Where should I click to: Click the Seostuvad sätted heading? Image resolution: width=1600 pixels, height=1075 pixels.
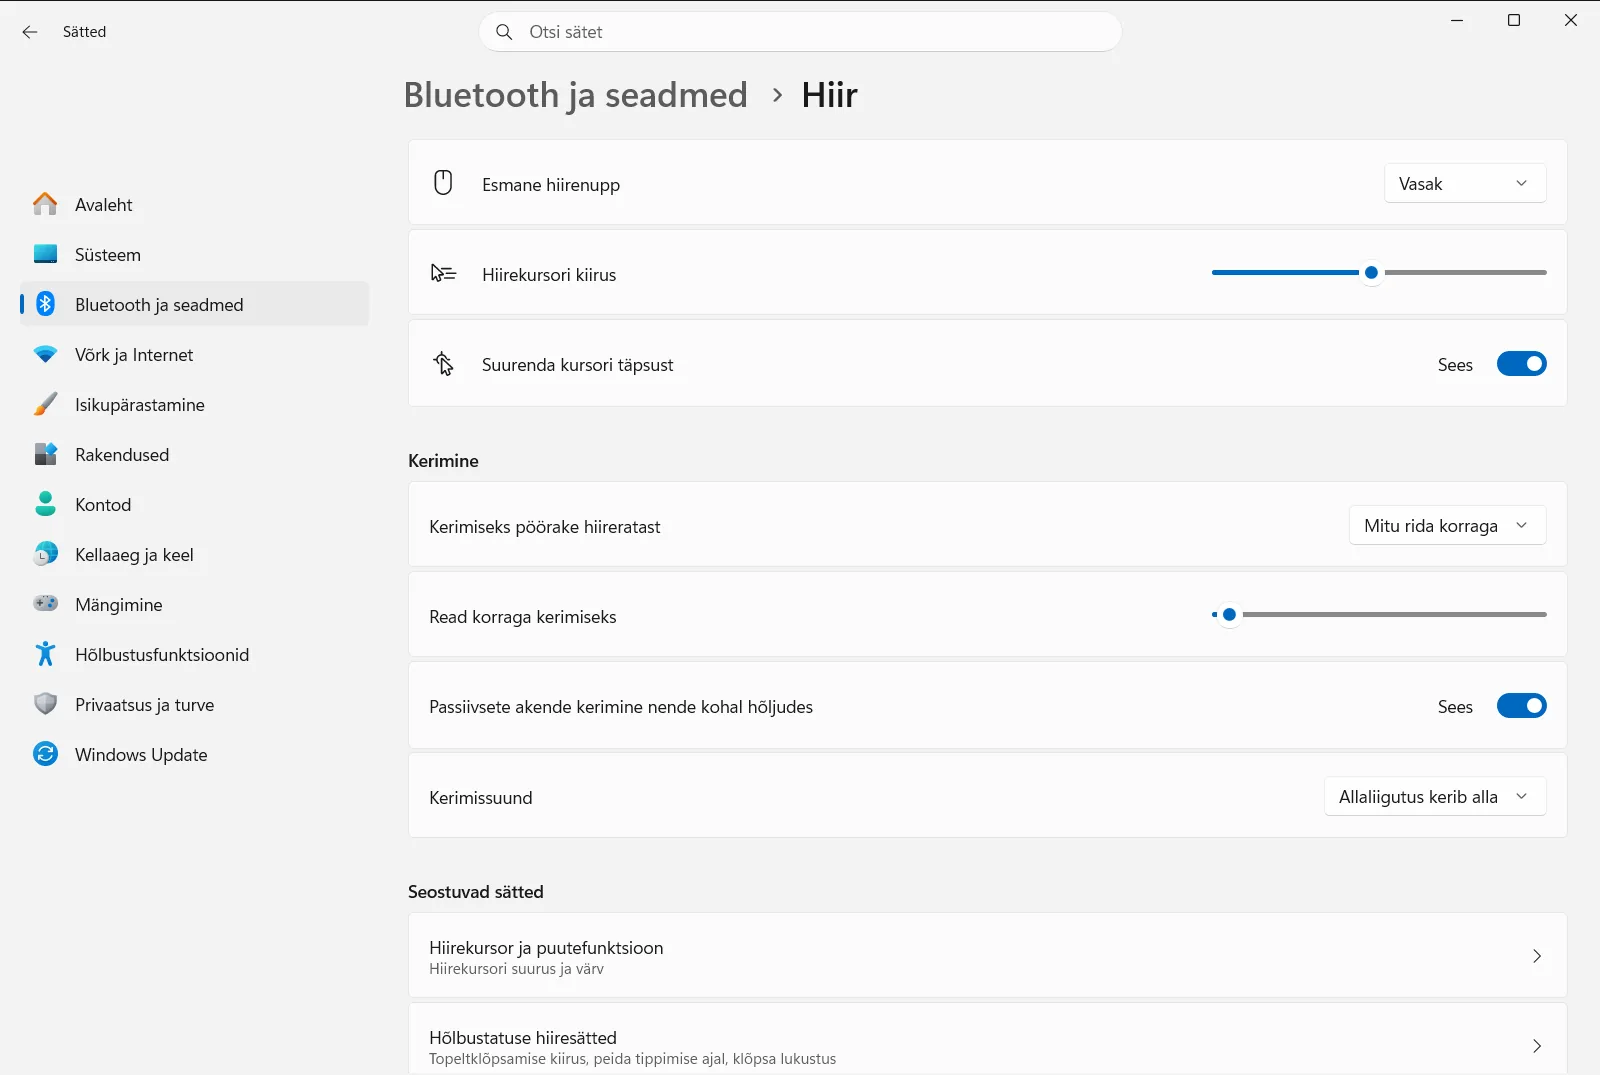pyautogui.click(x=476, y=892)
